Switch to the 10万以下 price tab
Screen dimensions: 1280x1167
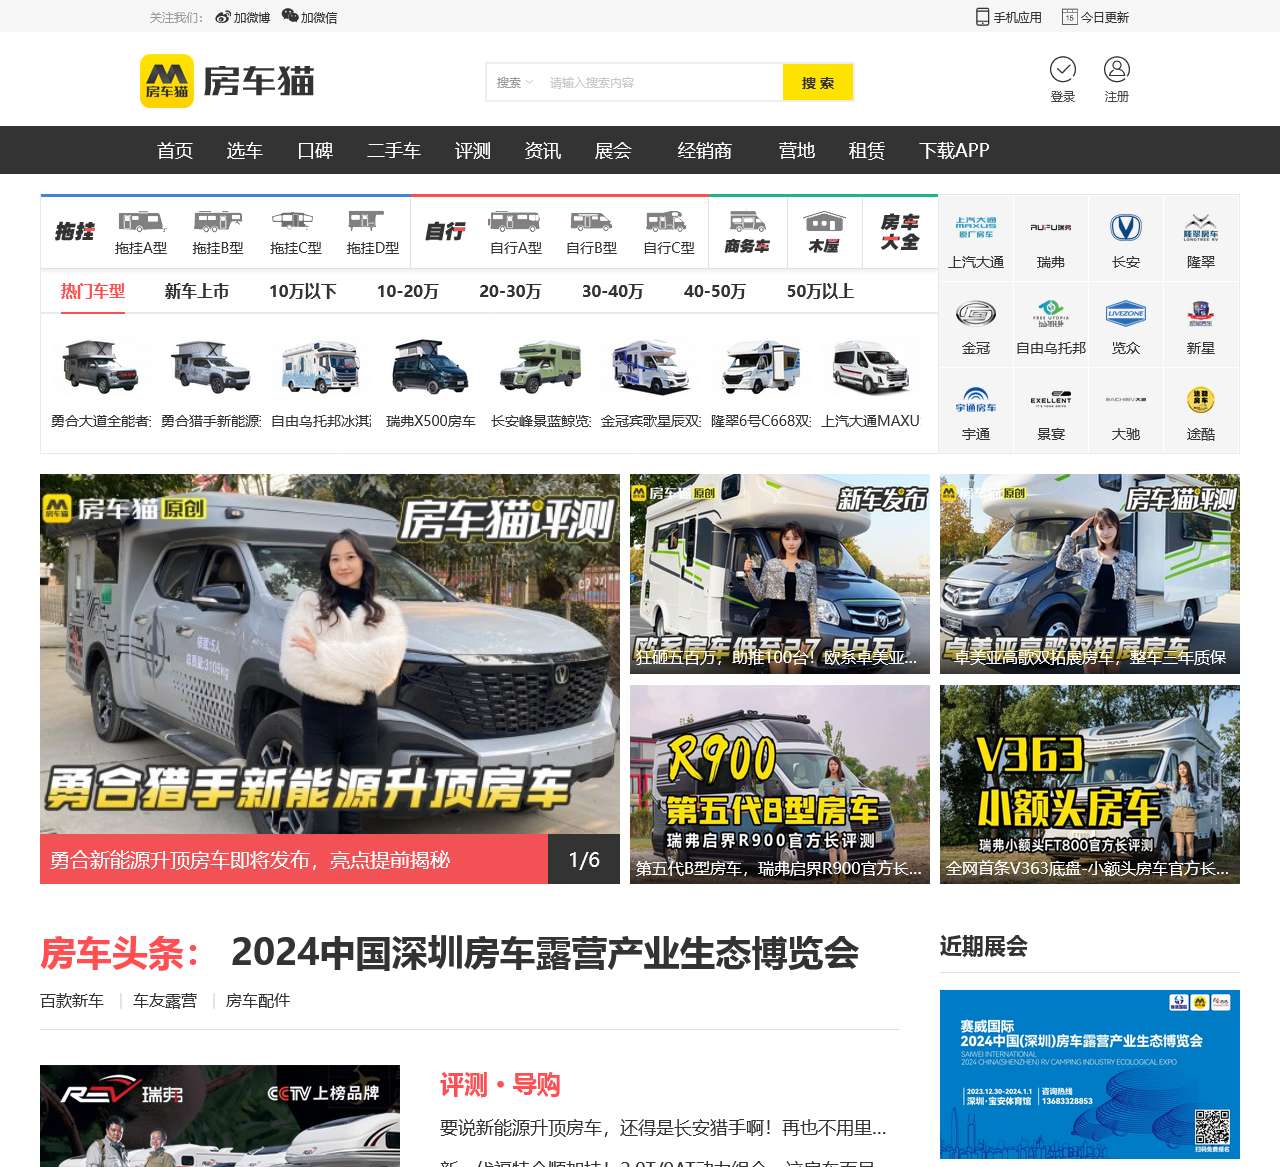[303, 291]
